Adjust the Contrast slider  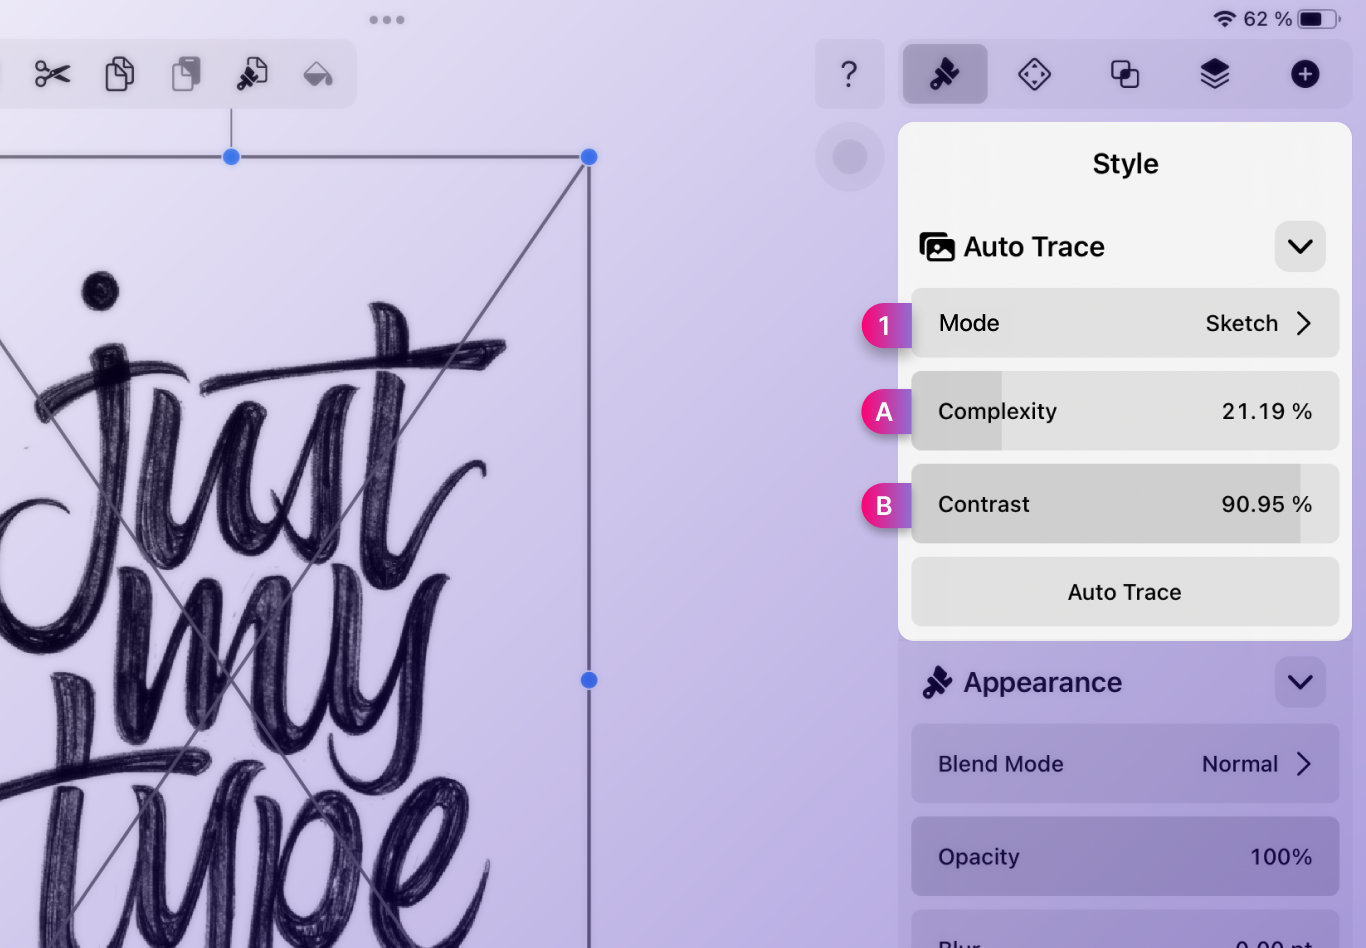coord(1125,504)
